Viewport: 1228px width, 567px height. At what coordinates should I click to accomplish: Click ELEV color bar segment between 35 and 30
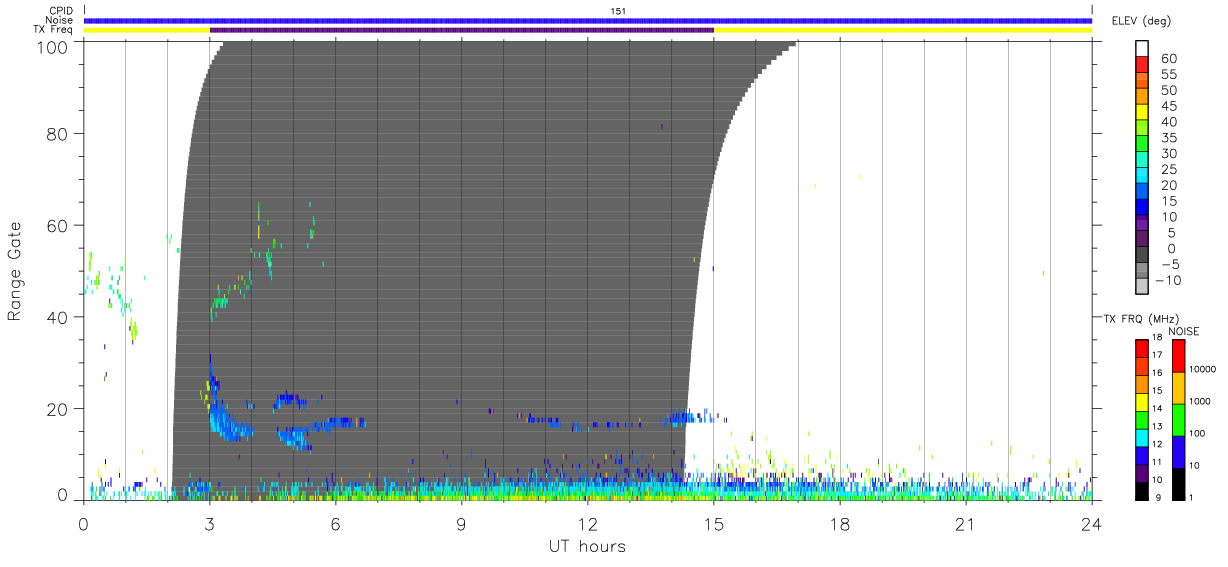click(x=1142, y=145)
